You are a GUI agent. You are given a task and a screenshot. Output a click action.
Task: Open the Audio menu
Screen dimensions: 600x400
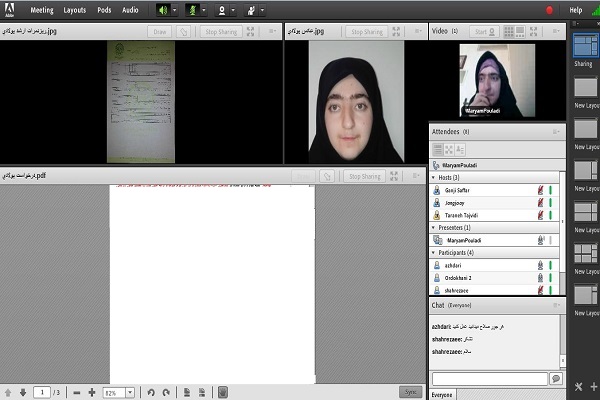coord(130,10)
